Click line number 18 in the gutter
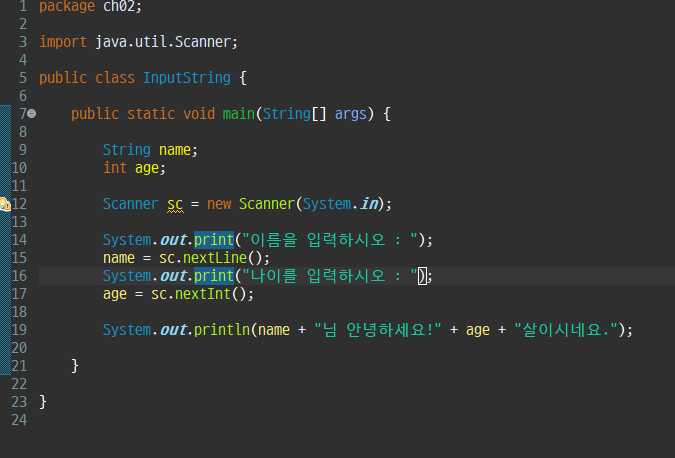This screenshot has width=675, height=458. (19, 312)
